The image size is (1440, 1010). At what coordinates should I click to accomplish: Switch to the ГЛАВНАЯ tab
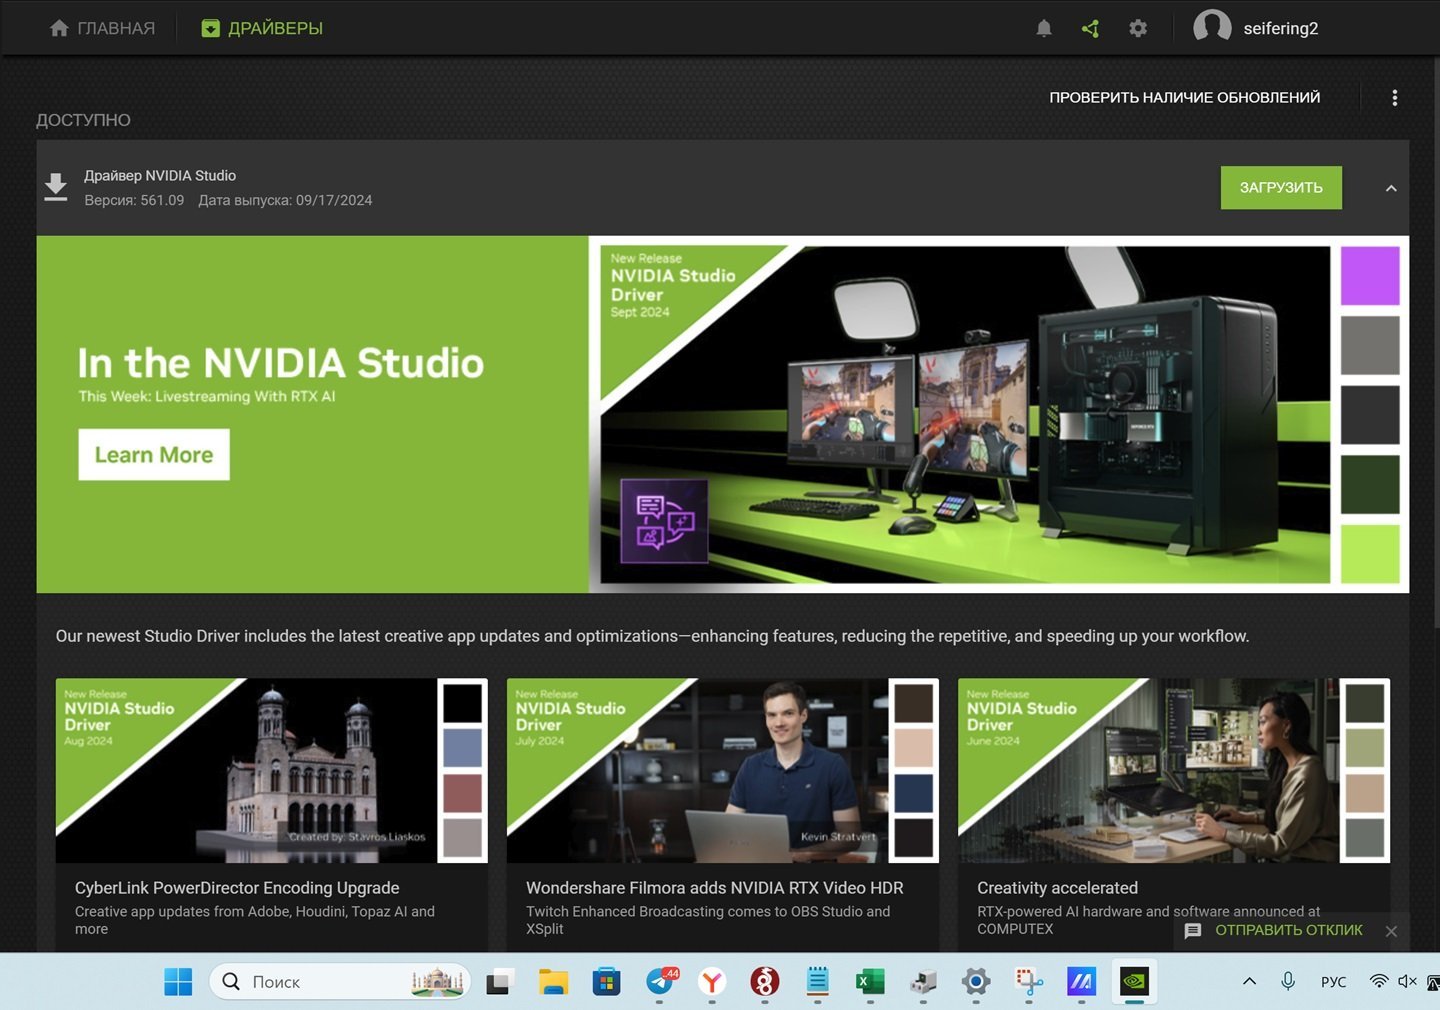point(102,28)
